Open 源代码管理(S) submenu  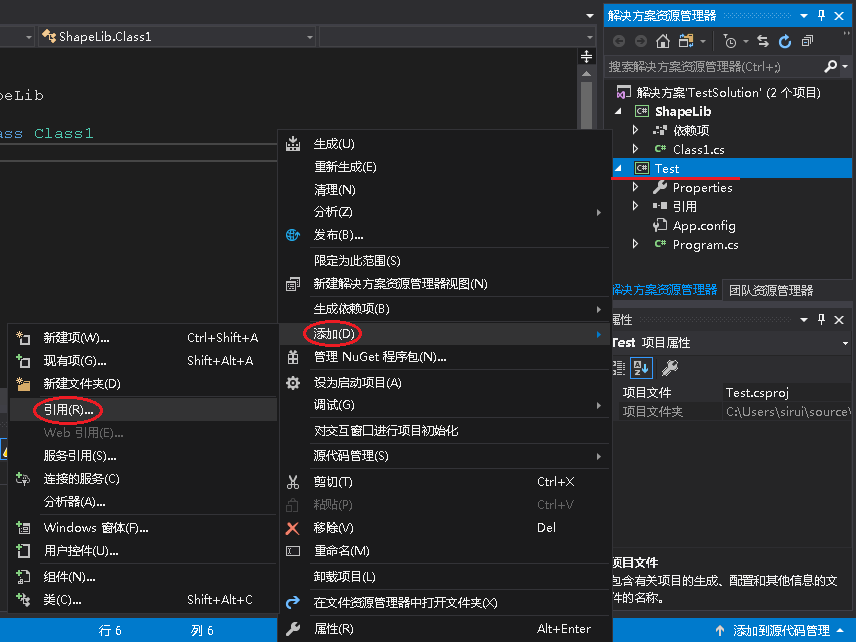point(444,456)
